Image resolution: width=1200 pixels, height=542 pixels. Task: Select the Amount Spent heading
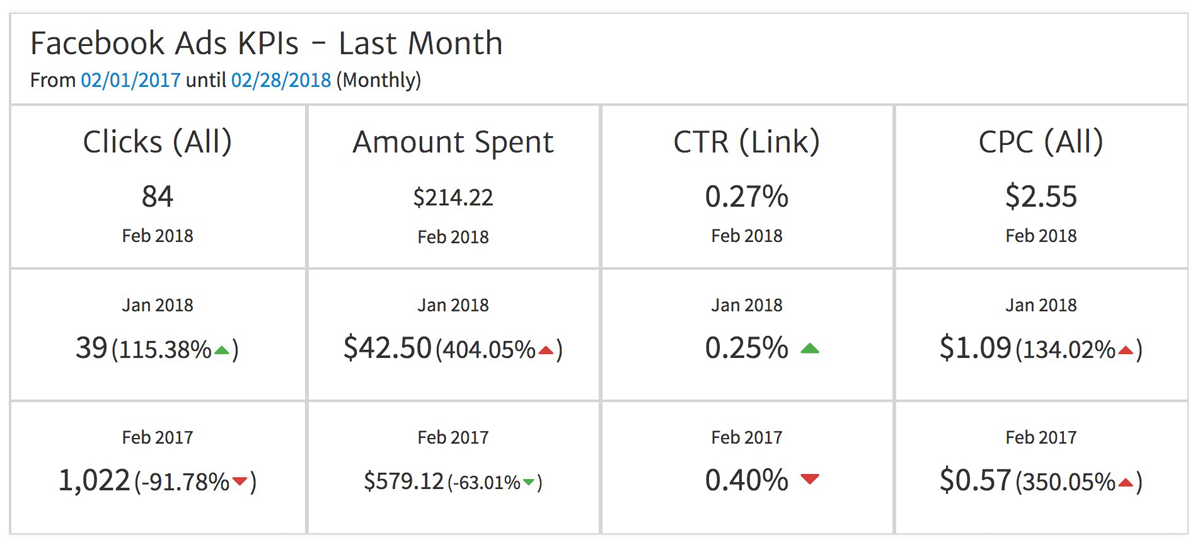coord(453,142)
